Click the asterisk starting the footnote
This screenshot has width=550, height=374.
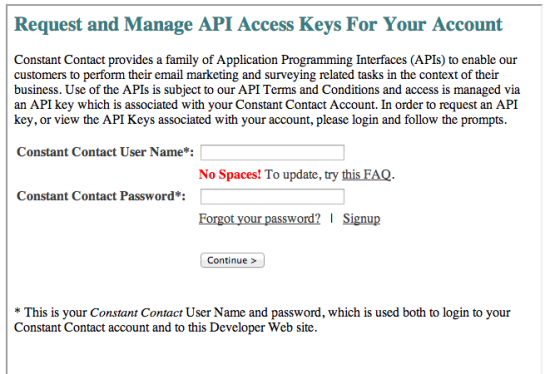pyautogui.click(x=17, y=312)
